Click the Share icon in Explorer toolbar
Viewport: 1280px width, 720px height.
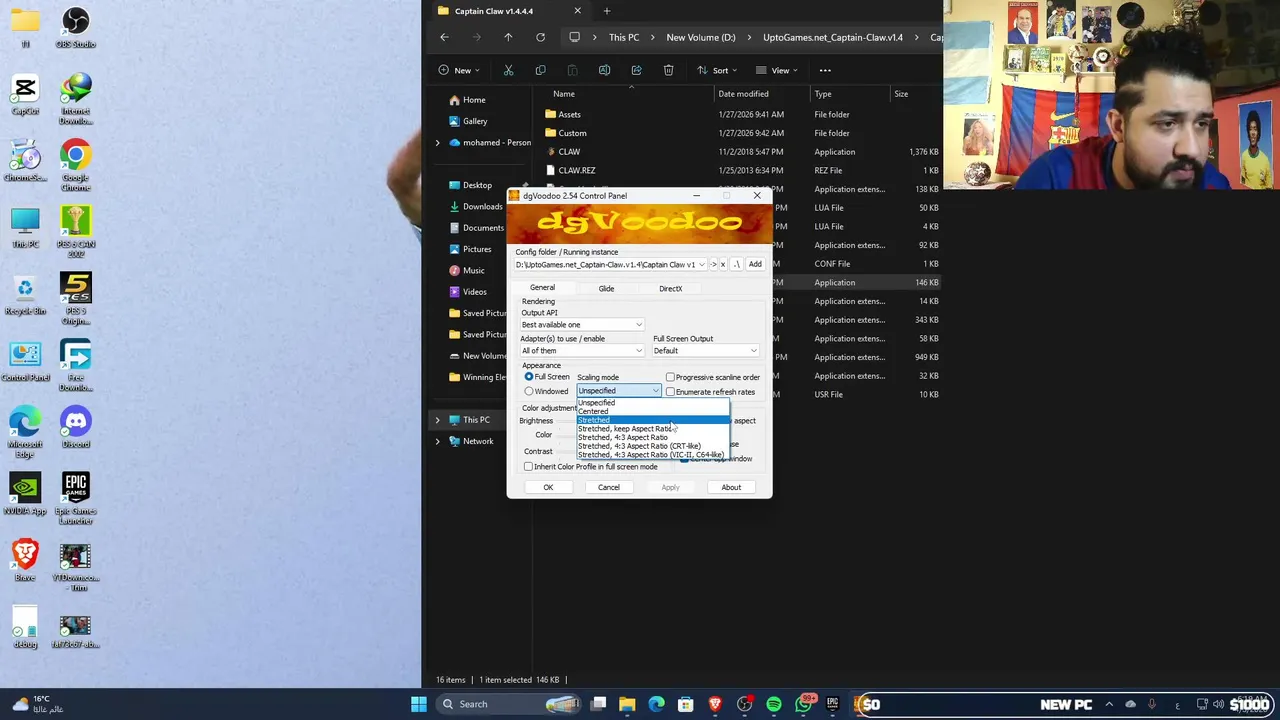pos(636,70)
